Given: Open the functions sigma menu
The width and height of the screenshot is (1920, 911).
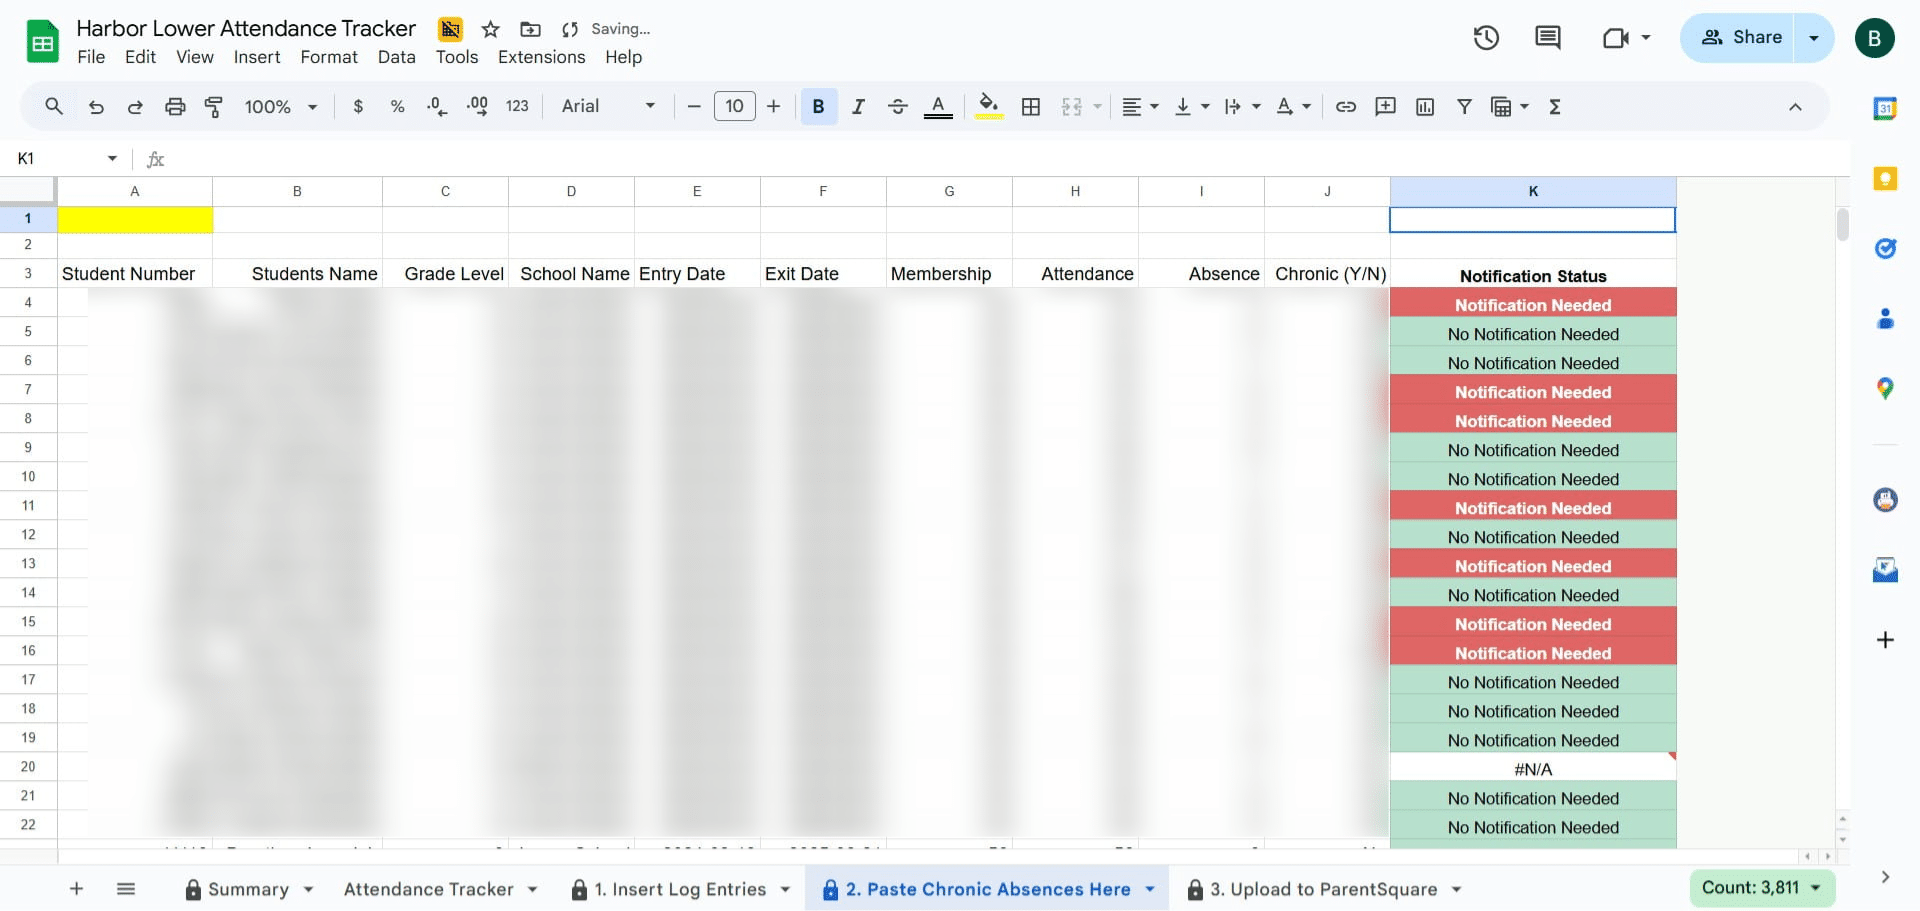Looking at the screenshot, I should (1555, 106).
